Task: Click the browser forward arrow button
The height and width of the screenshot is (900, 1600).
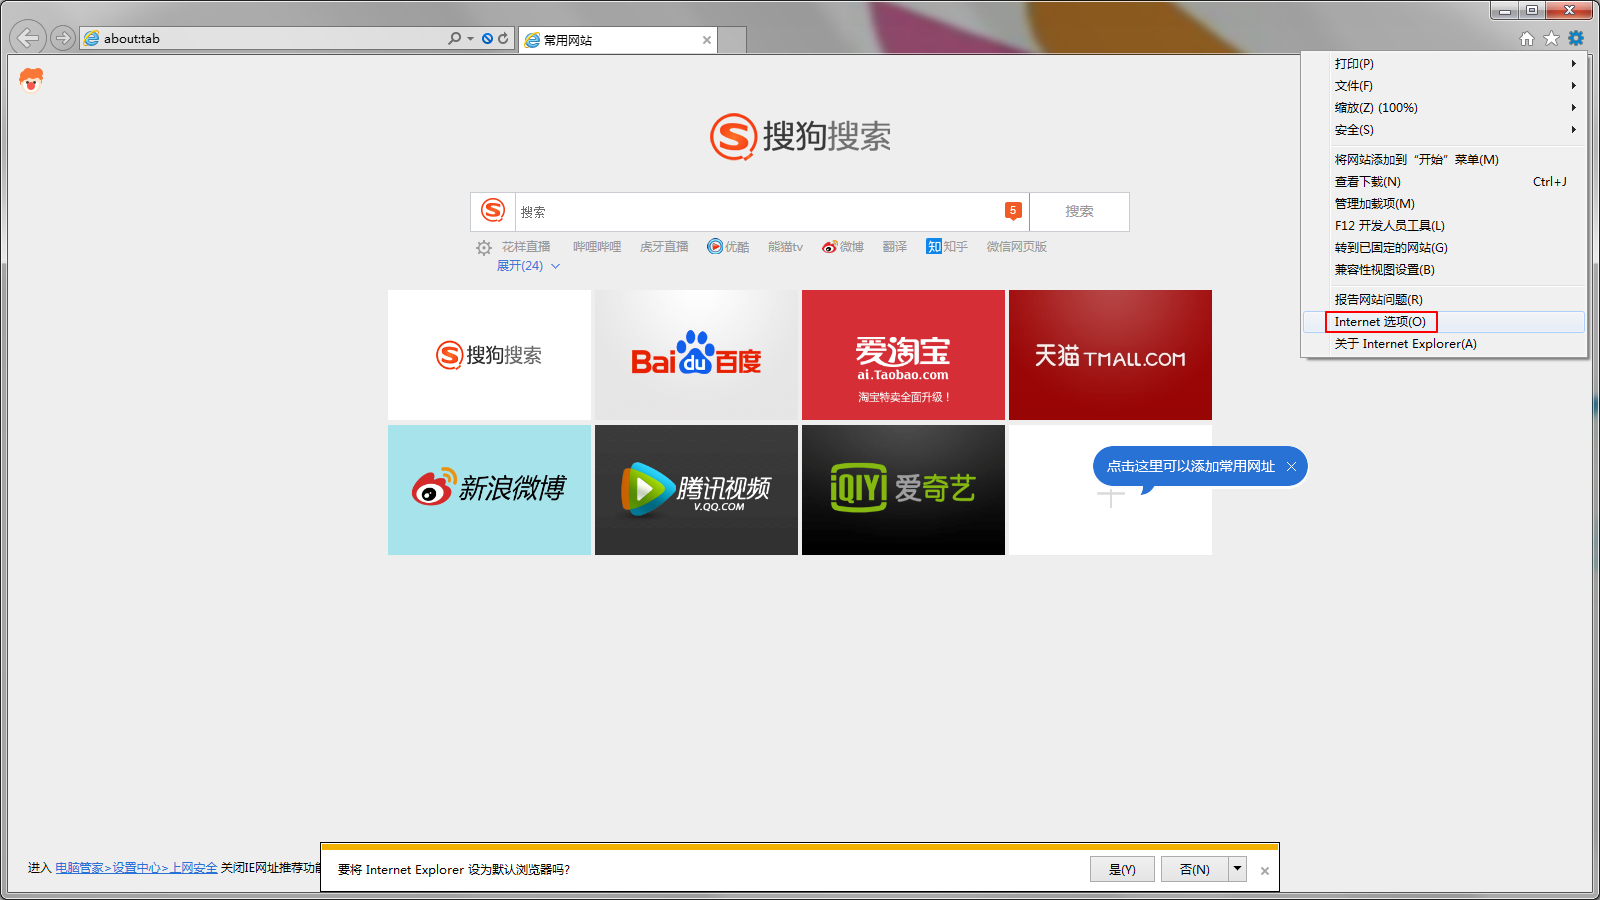Action: click(x=63, y=38)
